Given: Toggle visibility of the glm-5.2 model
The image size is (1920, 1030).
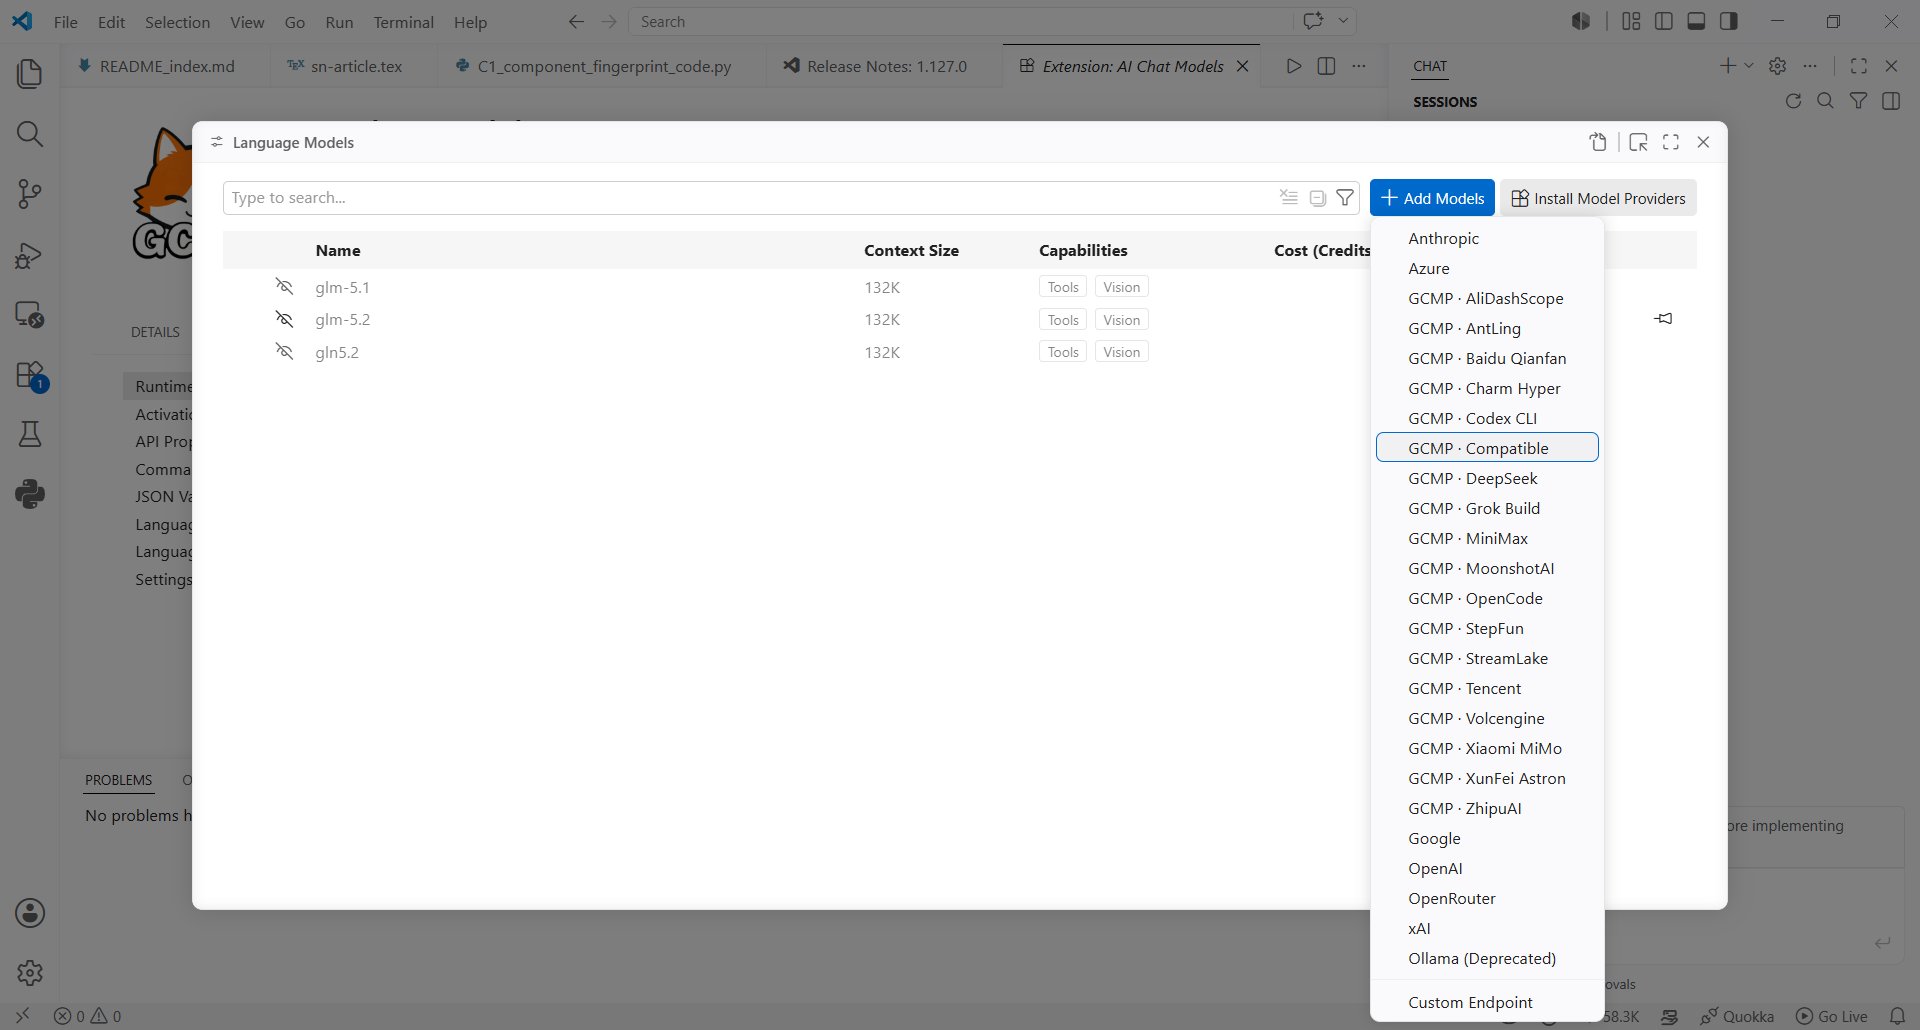Looking at the screenshot, I should tap(284, 320).
